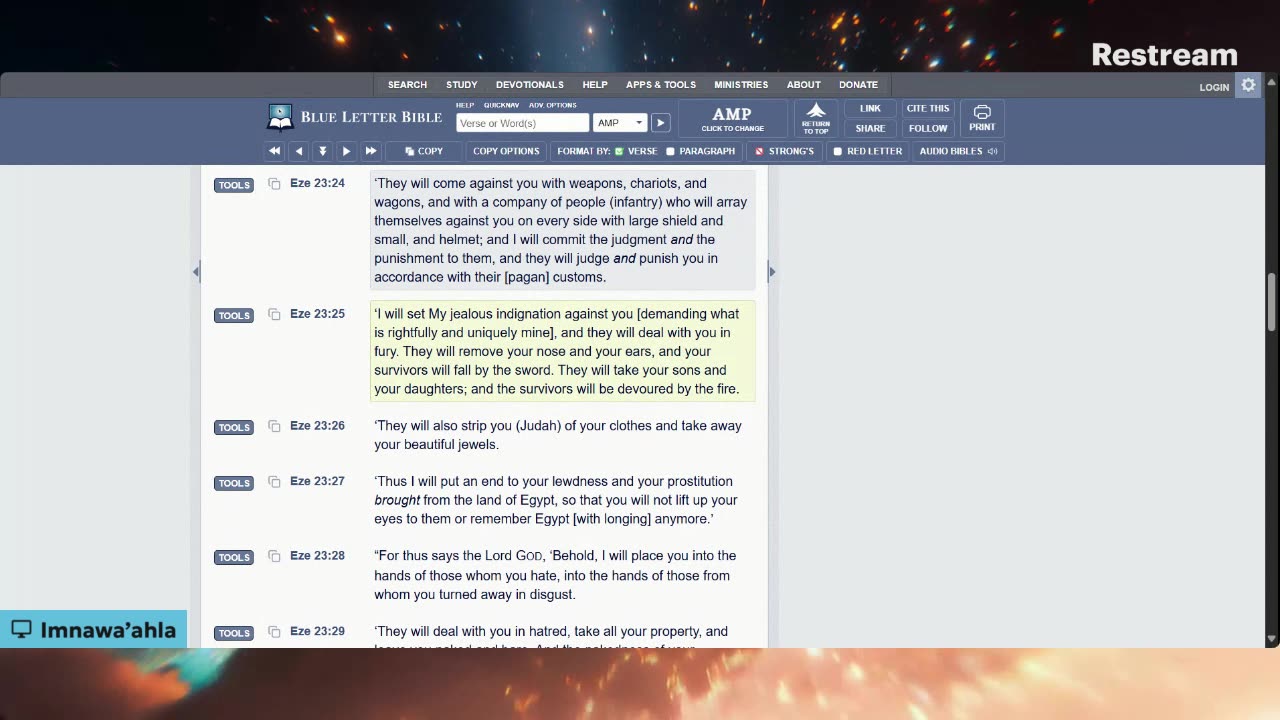Go to previous chapter left arrow
Screen dimensions: 1280x720
(298, 151)
